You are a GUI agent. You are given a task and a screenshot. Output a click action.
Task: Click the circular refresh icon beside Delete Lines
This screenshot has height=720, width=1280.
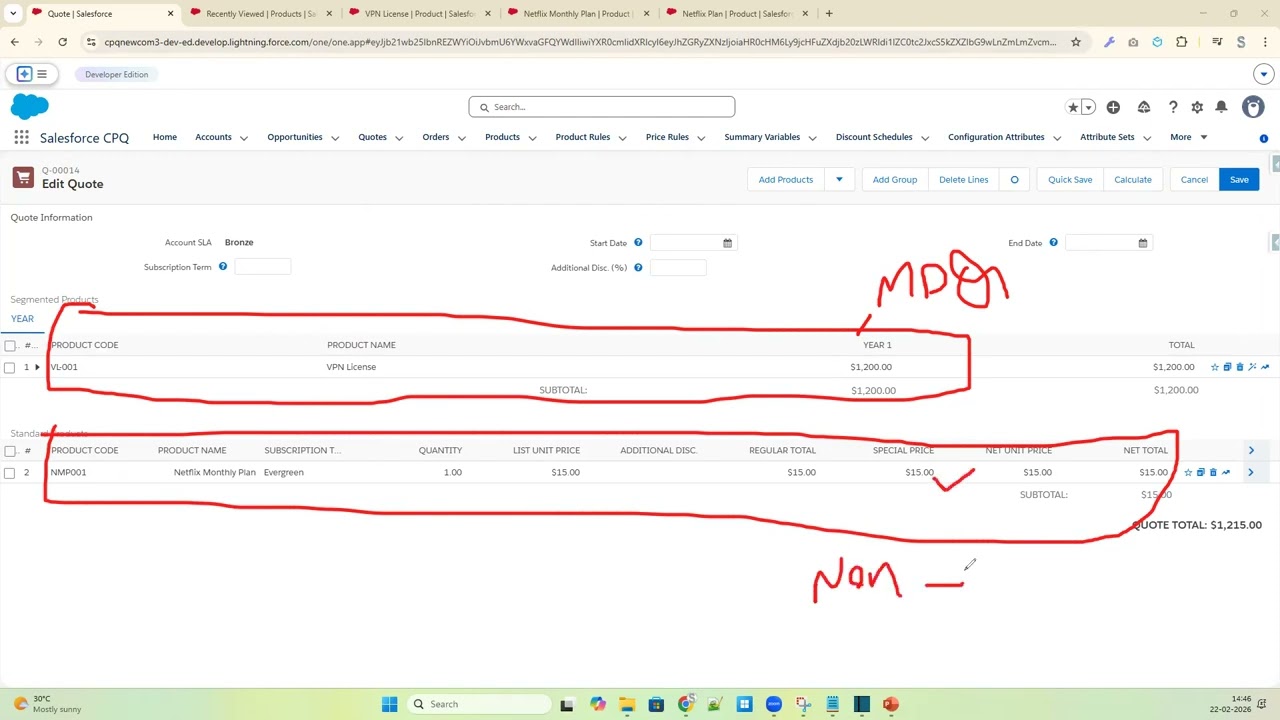(1014, 180)
